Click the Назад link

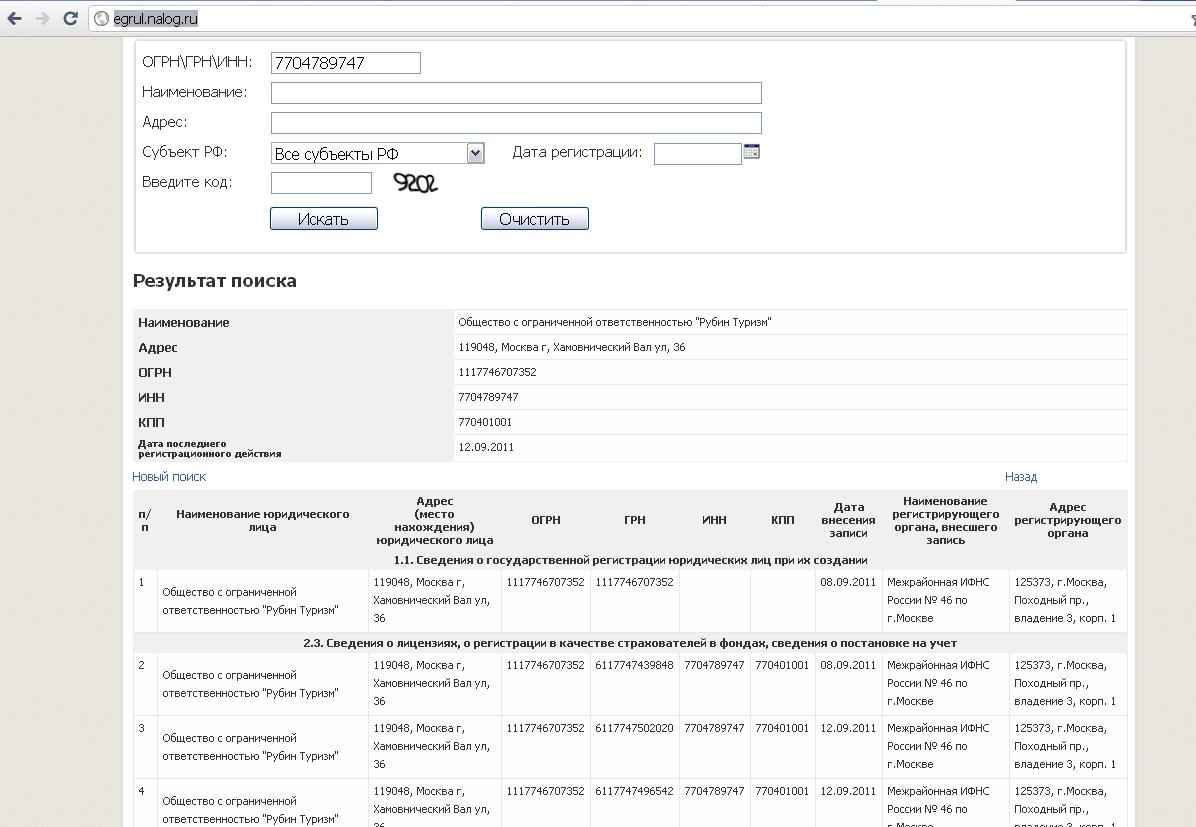1020,477
